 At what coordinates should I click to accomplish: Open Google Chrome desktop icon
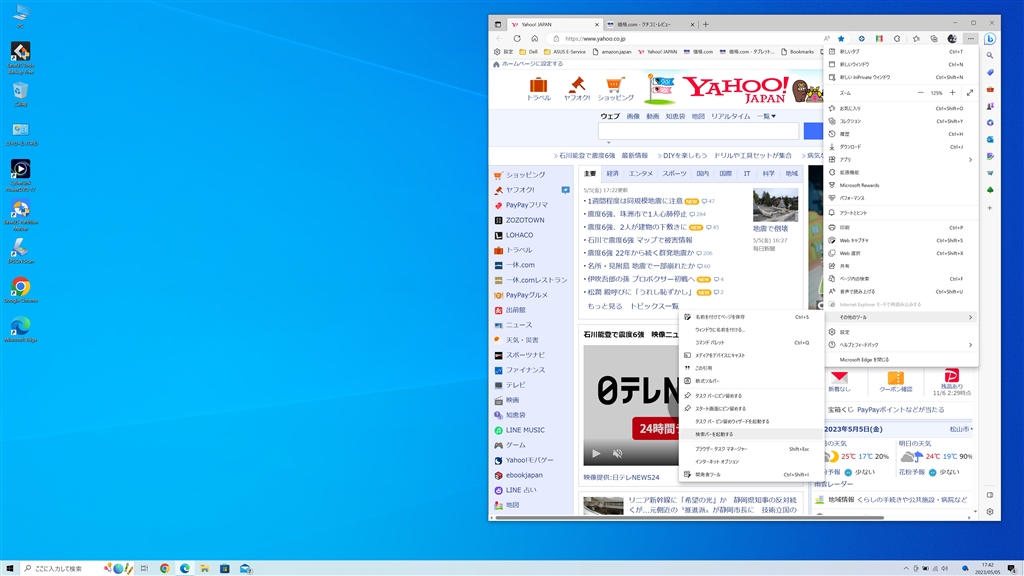(20, 290)
